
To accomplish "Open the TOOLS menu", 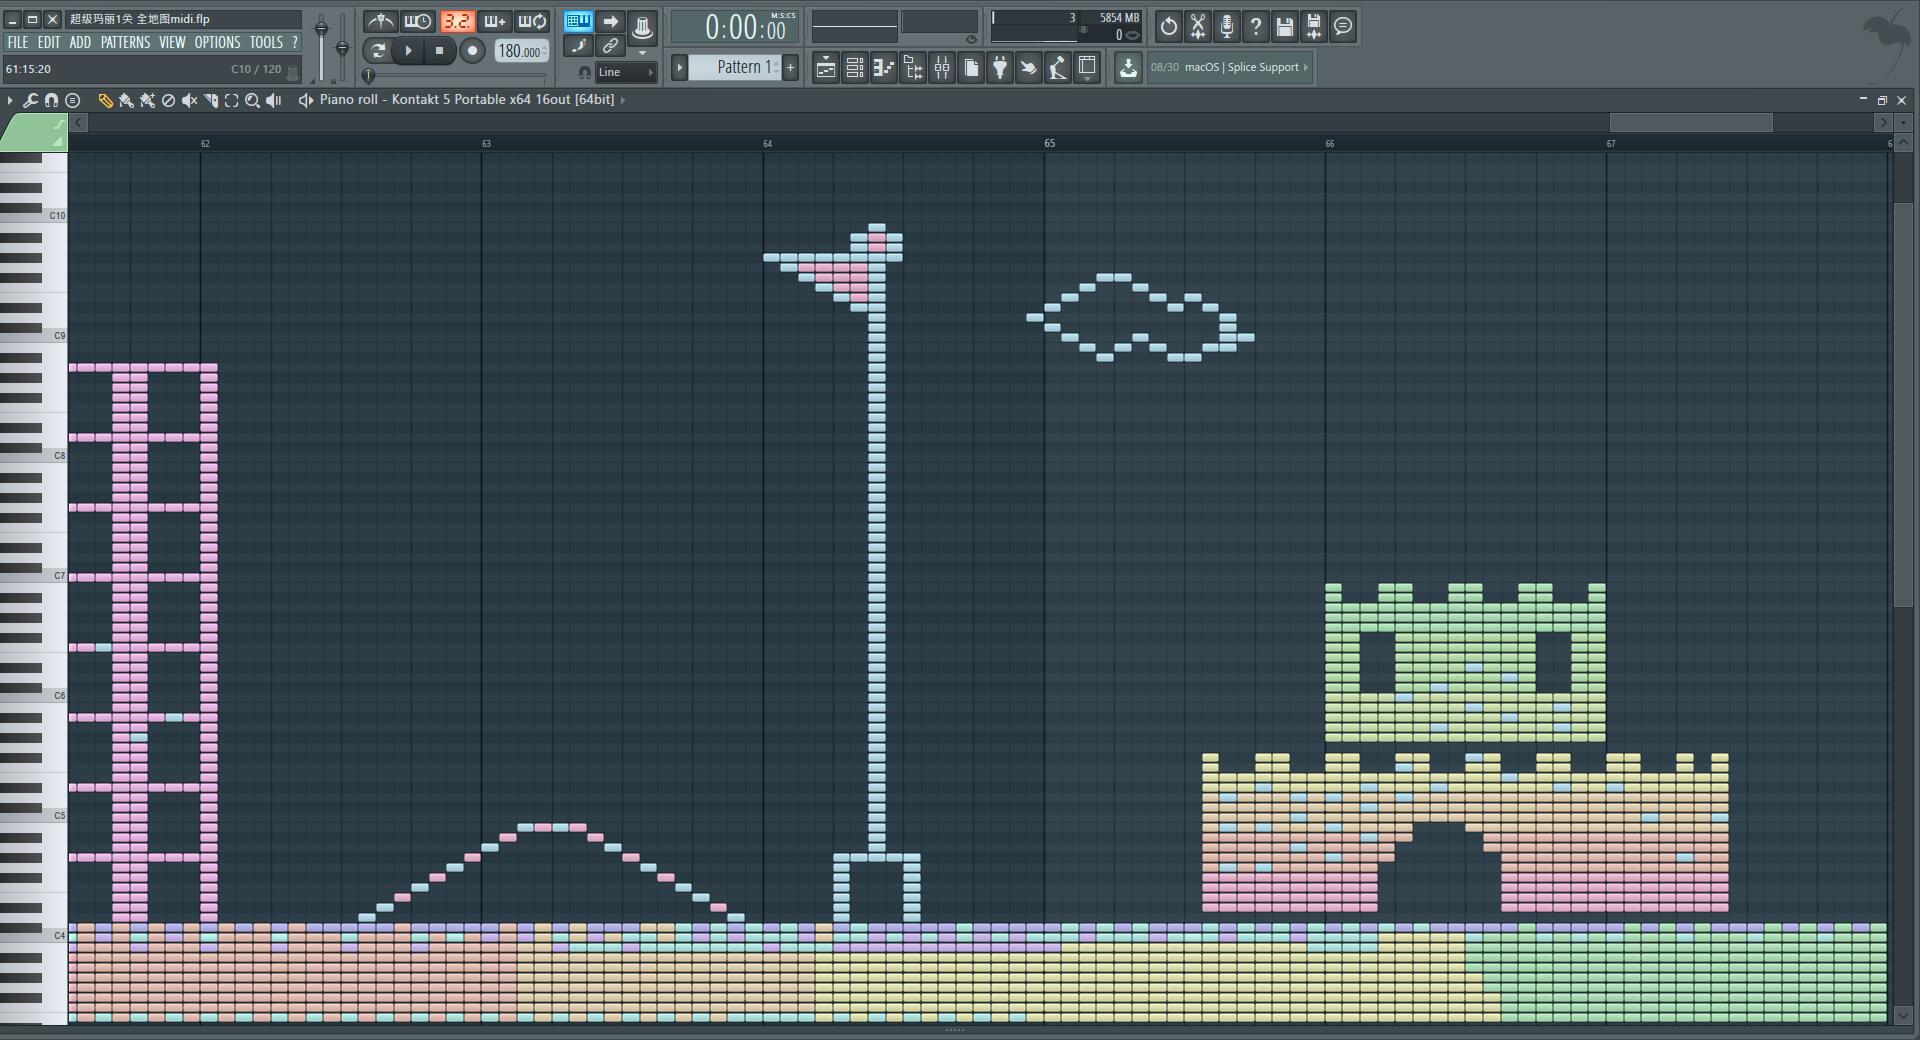I will (266, 42).
